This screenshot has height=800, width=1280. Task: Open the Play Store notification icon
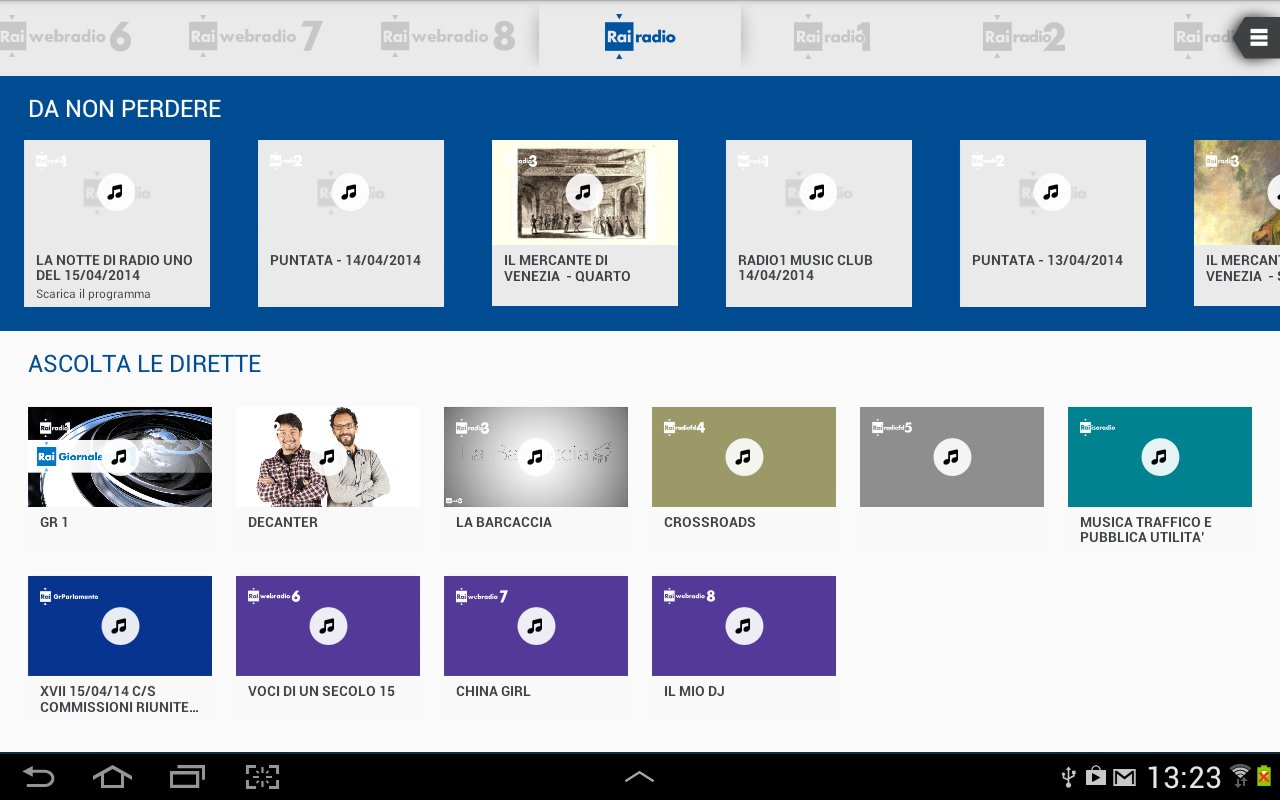click(x=1096, y=776)
